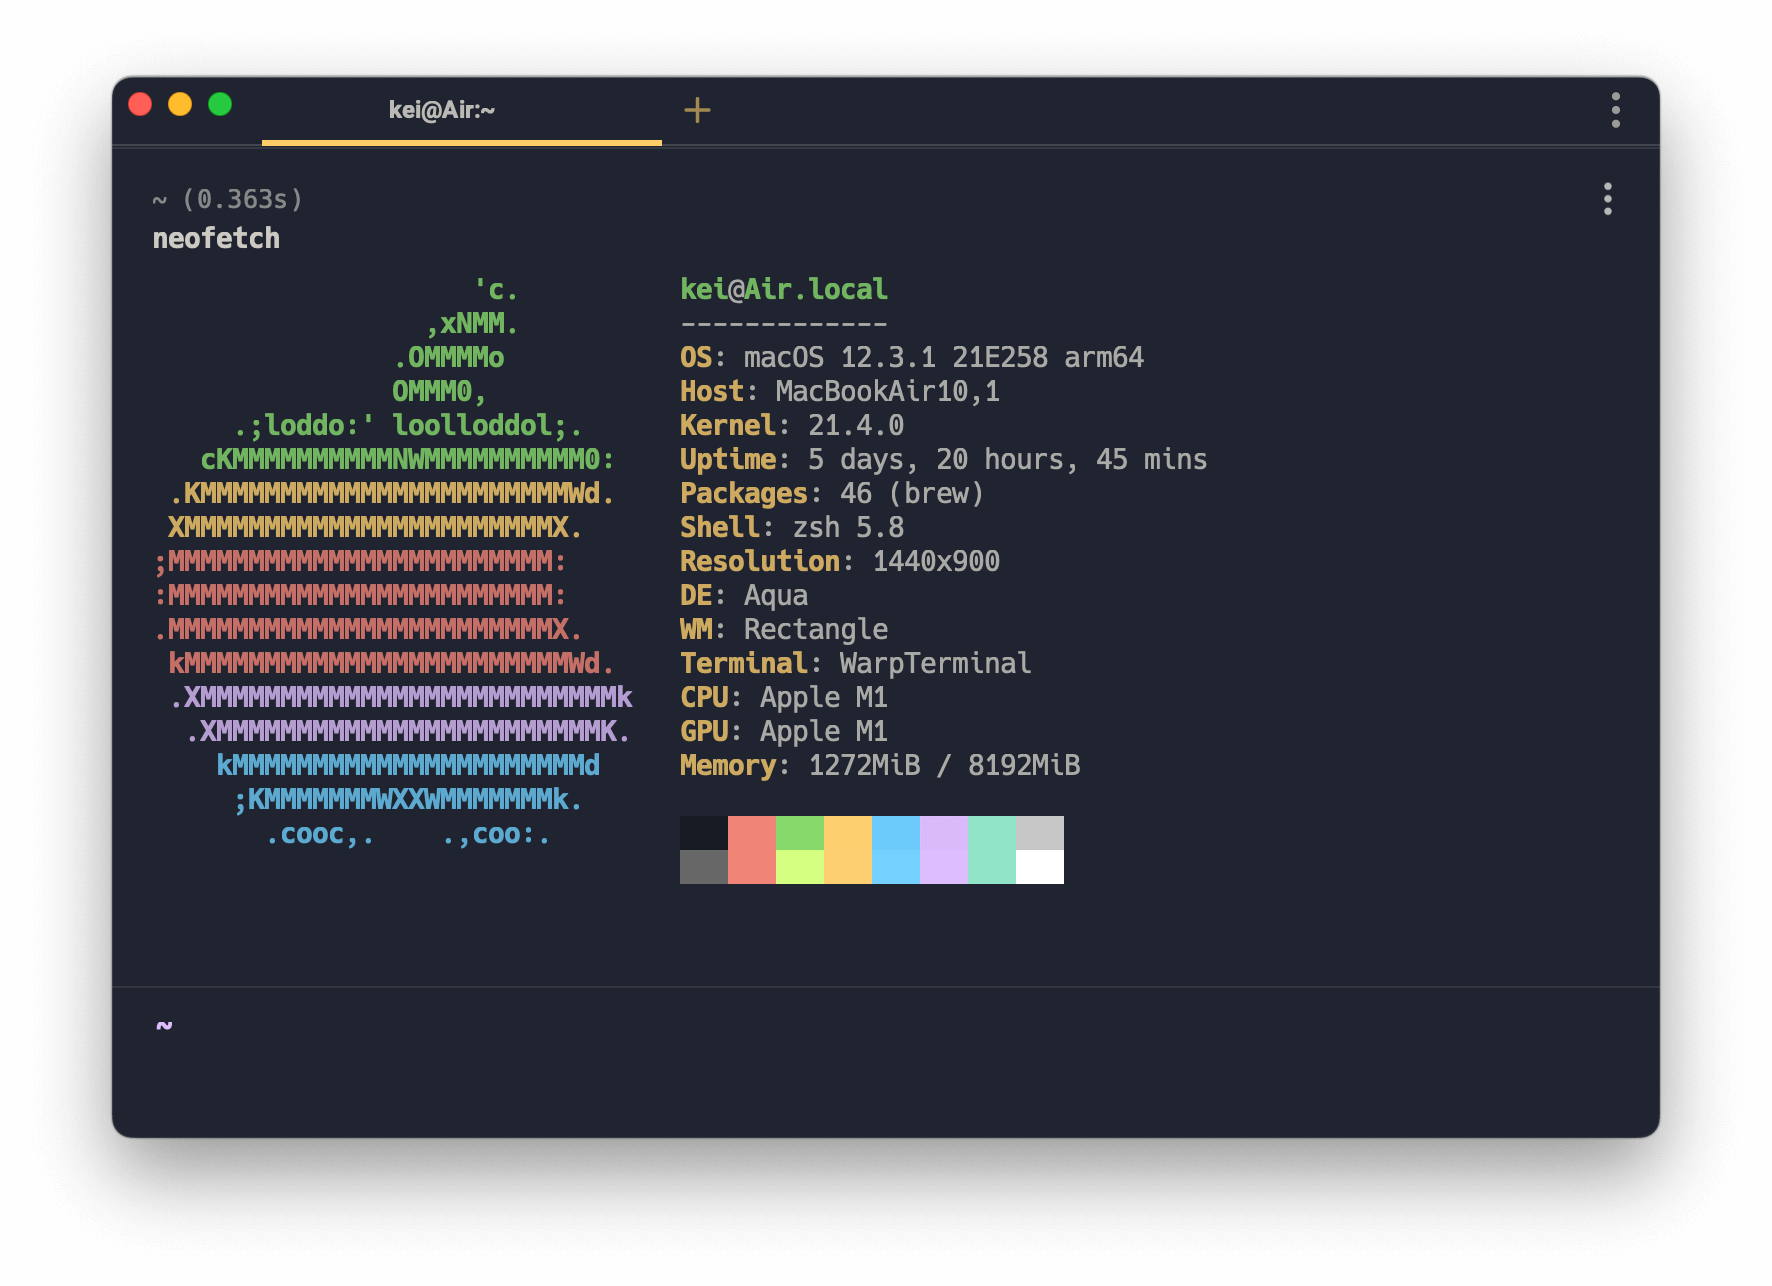
Task: Click the GPU line Apple M1
Action: [784, 731]
